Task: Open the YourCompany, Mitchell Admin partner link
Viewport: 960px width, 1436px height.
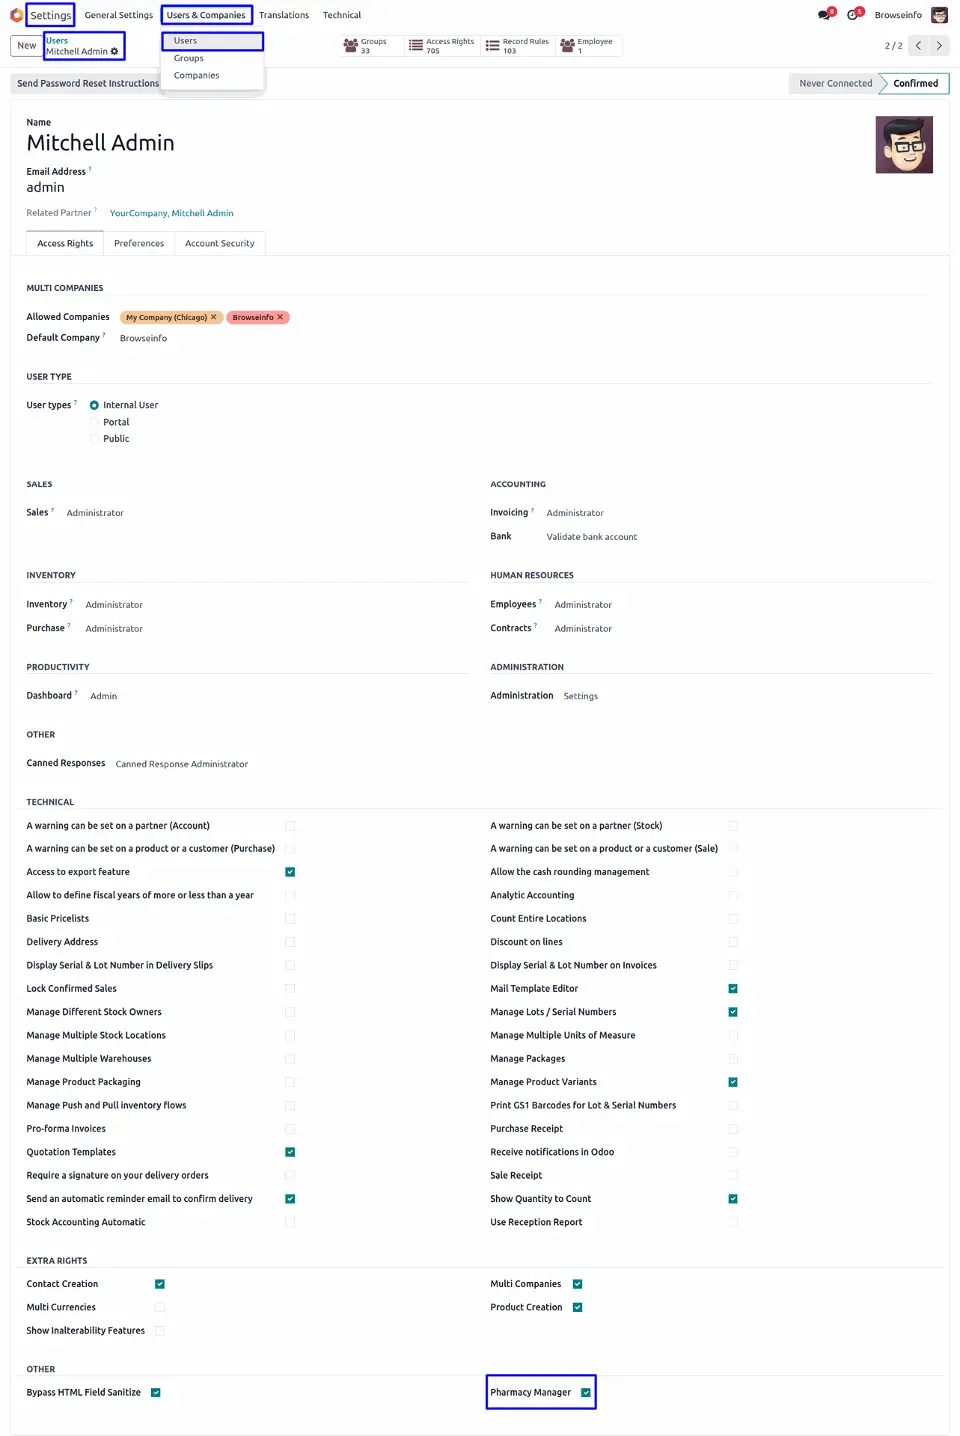Action: (172, 213)
